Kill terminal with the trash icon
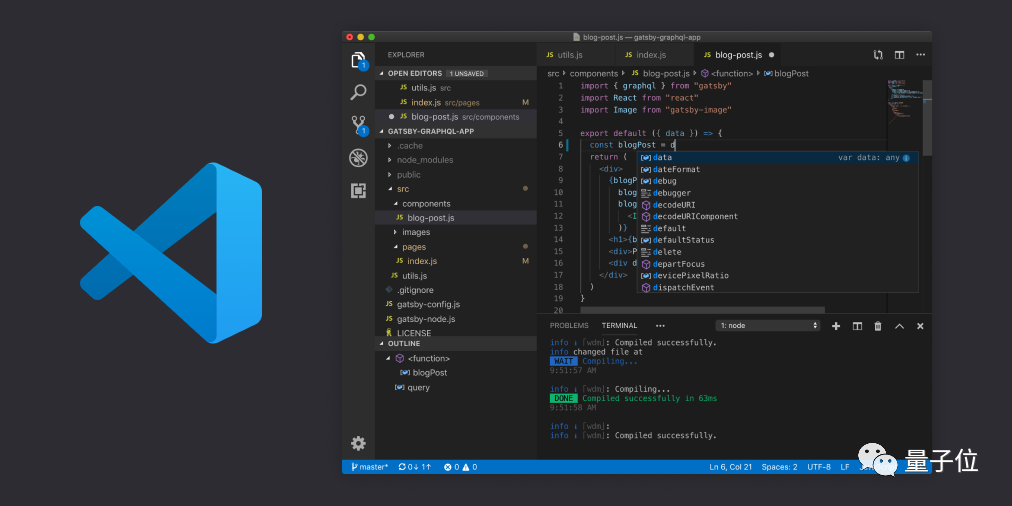 click(x=878, y=326)
